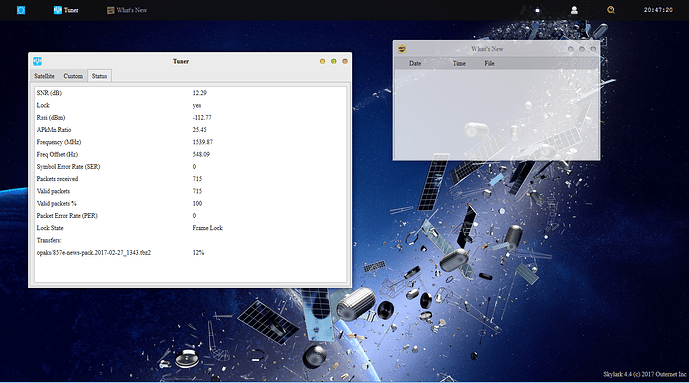Screen dimensions: 689x383
Task: Select the Status tab
Action: tap(99, 76)
